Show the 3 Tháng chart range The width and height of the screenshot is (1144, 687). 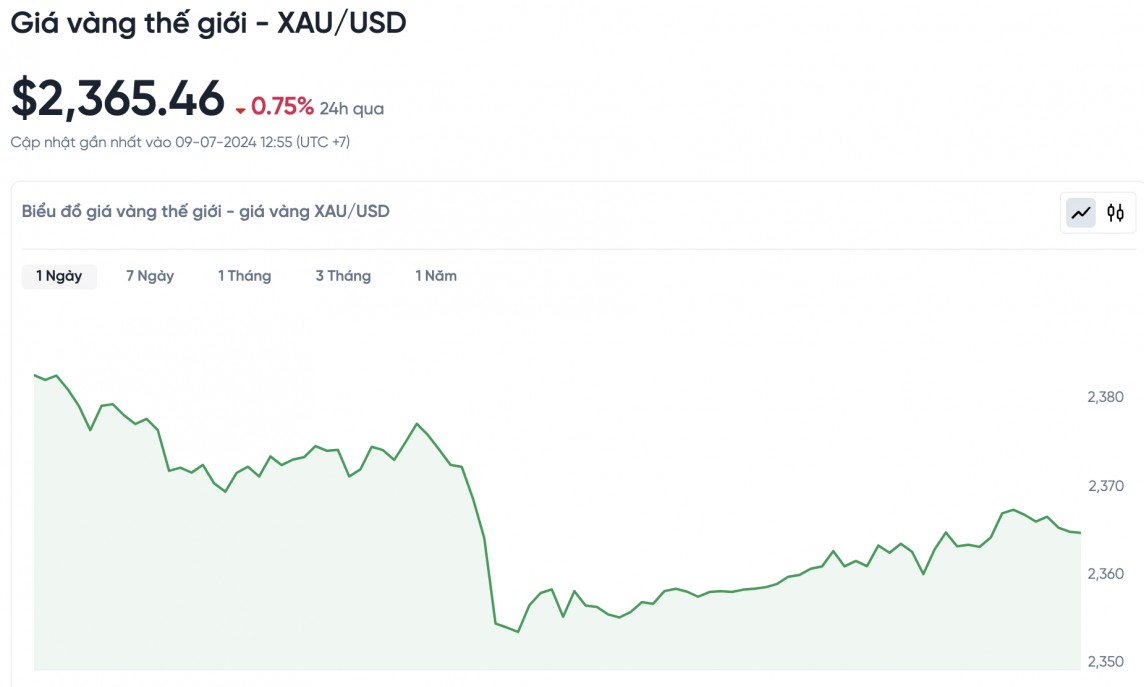[x=343, y=276]
